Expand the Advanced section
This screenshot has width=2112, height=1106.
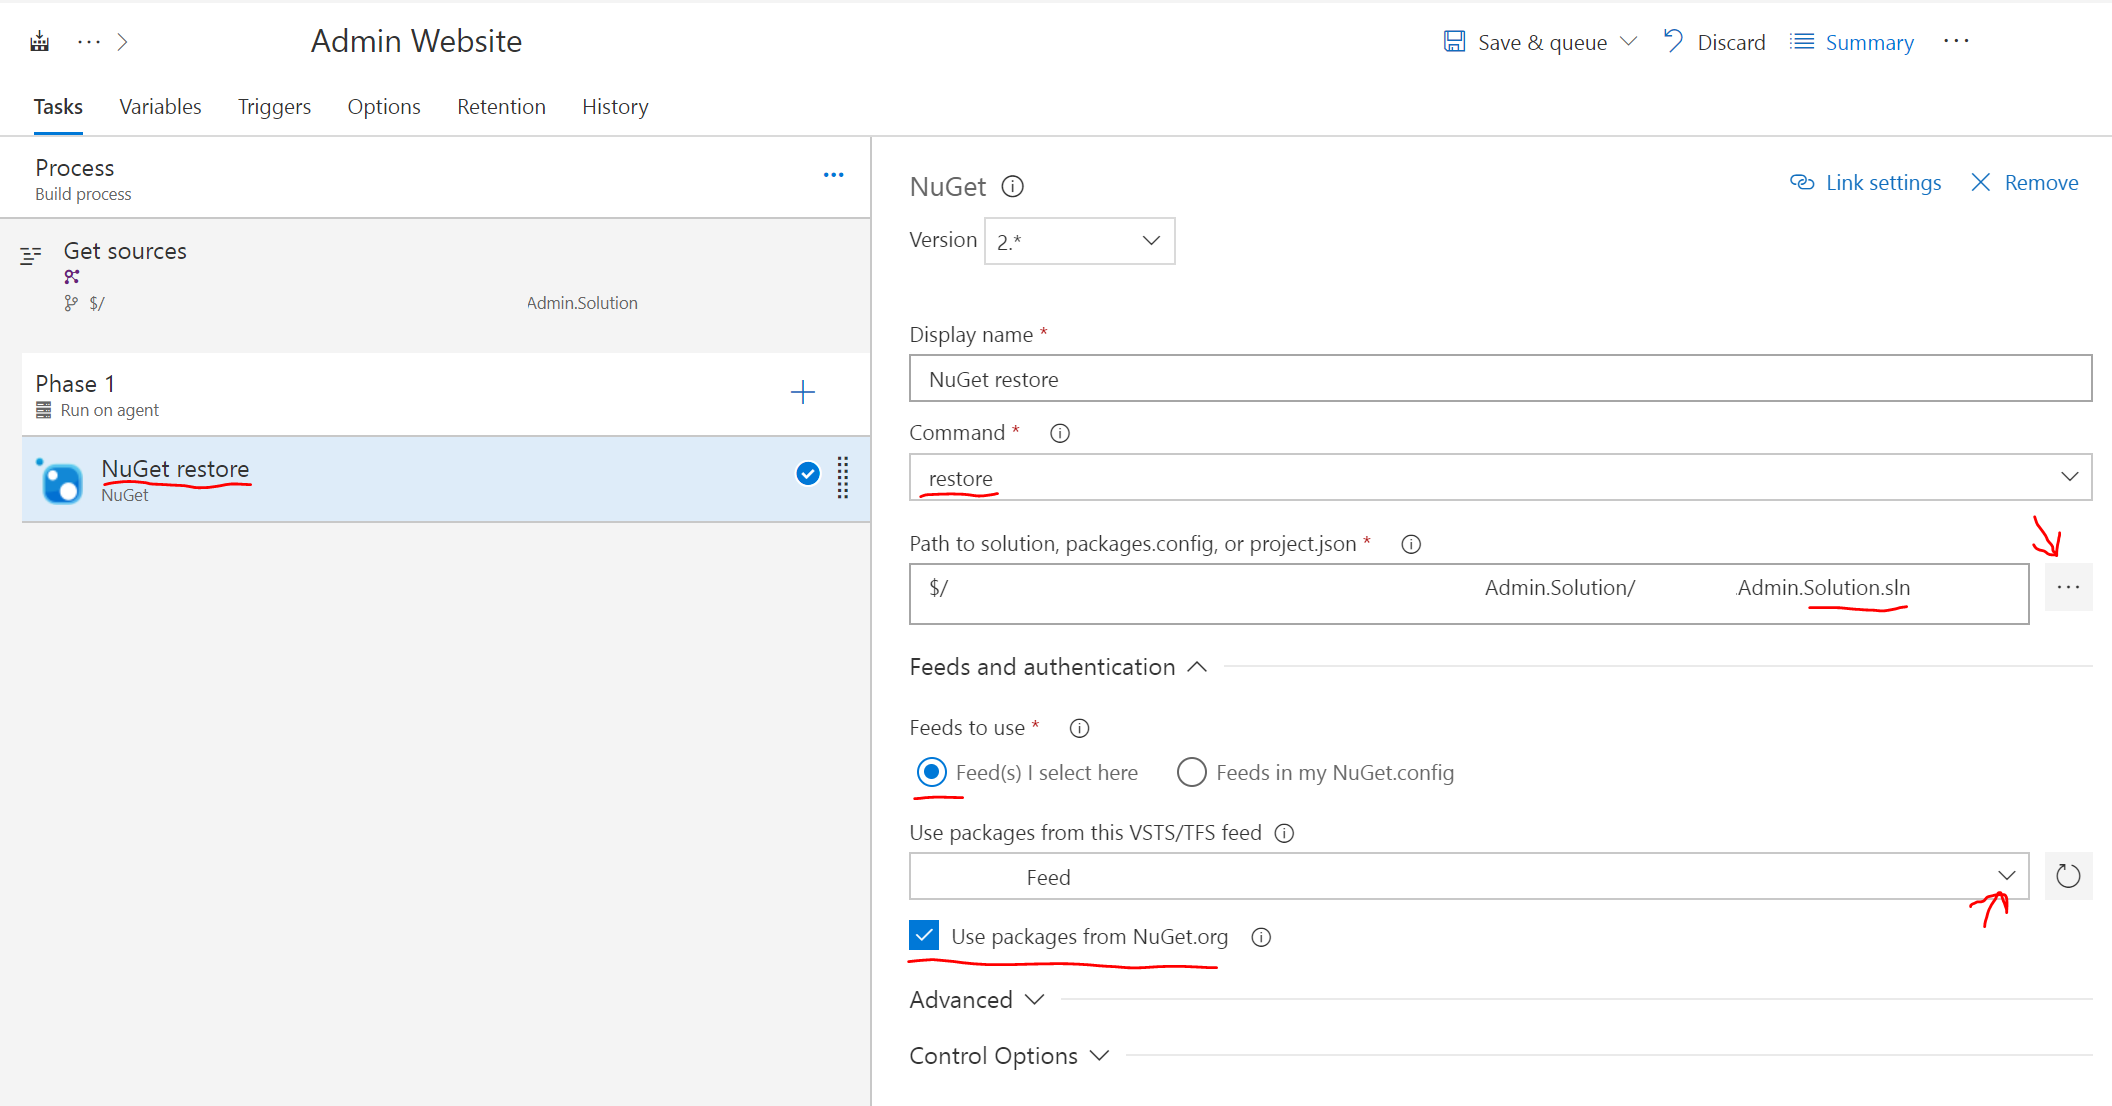point(976,1000)
